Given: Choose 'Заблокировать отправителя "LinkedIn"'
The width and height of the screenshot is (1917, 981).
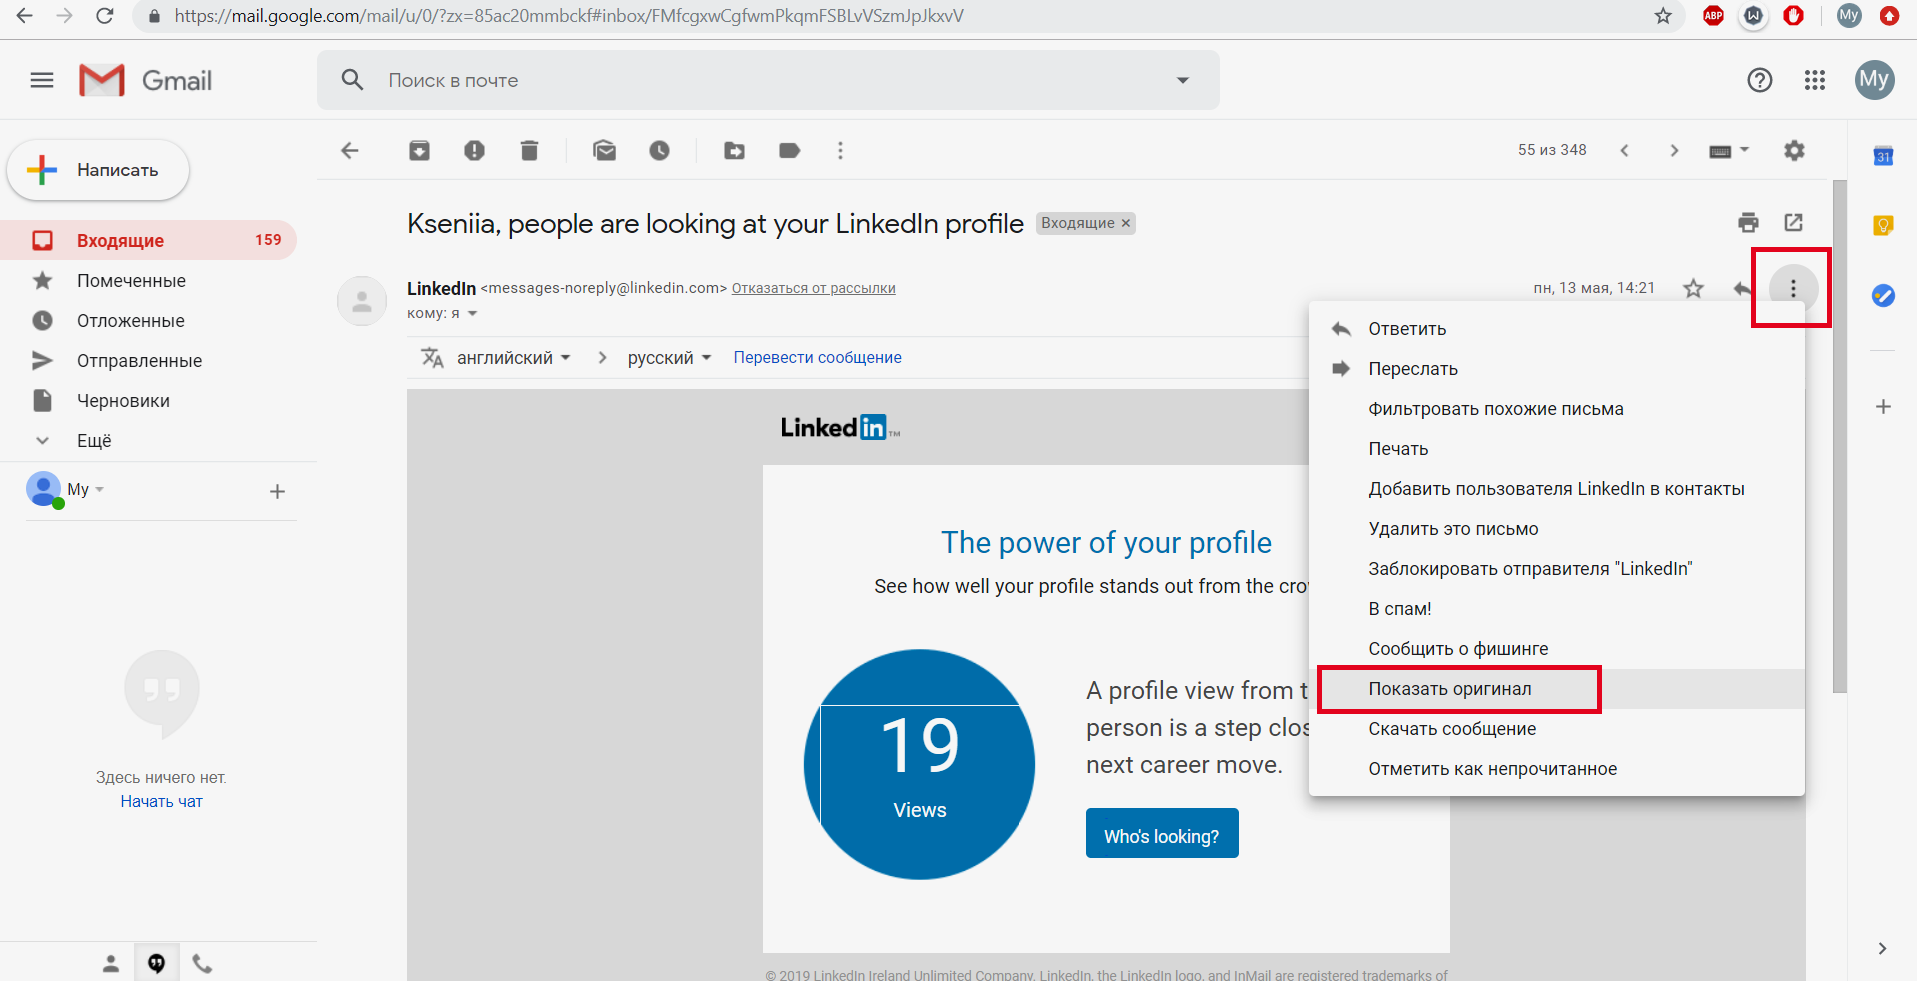Looking at the screenshot, I should 1556,569.
